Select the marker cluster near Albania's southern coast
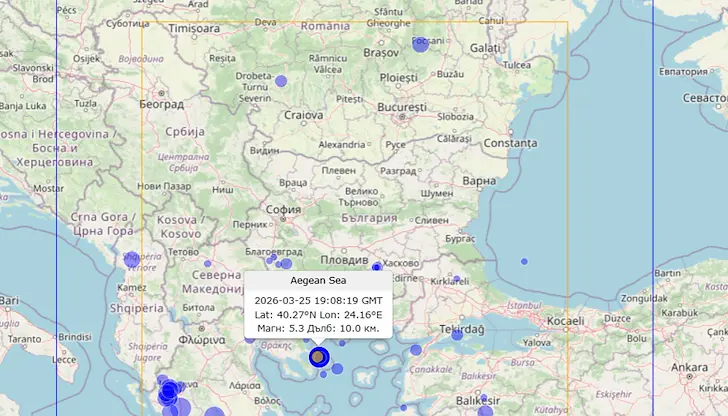This screenshot has height=416, width=728. [168, 391]
